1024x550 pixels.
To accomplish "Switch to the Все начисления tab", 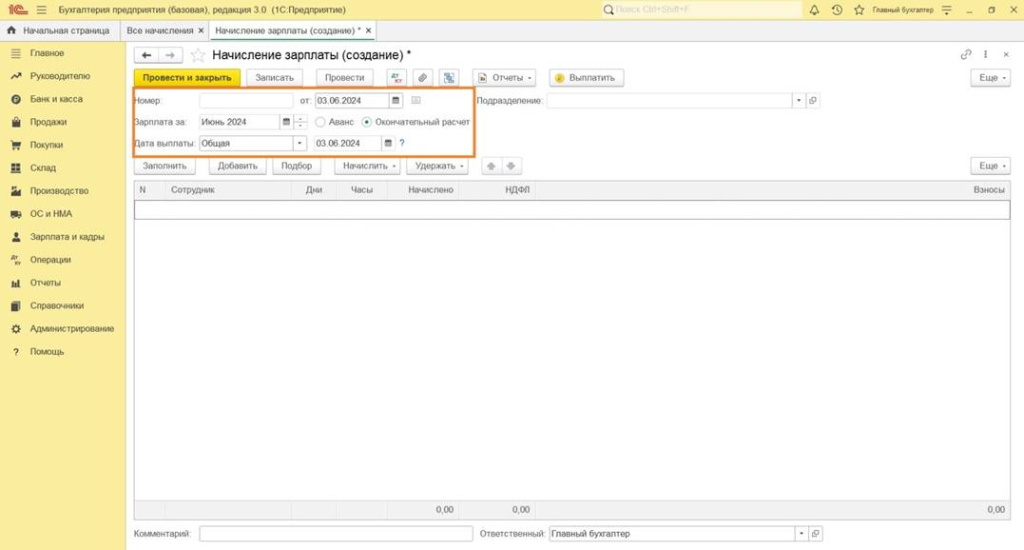I will (166, 31).
